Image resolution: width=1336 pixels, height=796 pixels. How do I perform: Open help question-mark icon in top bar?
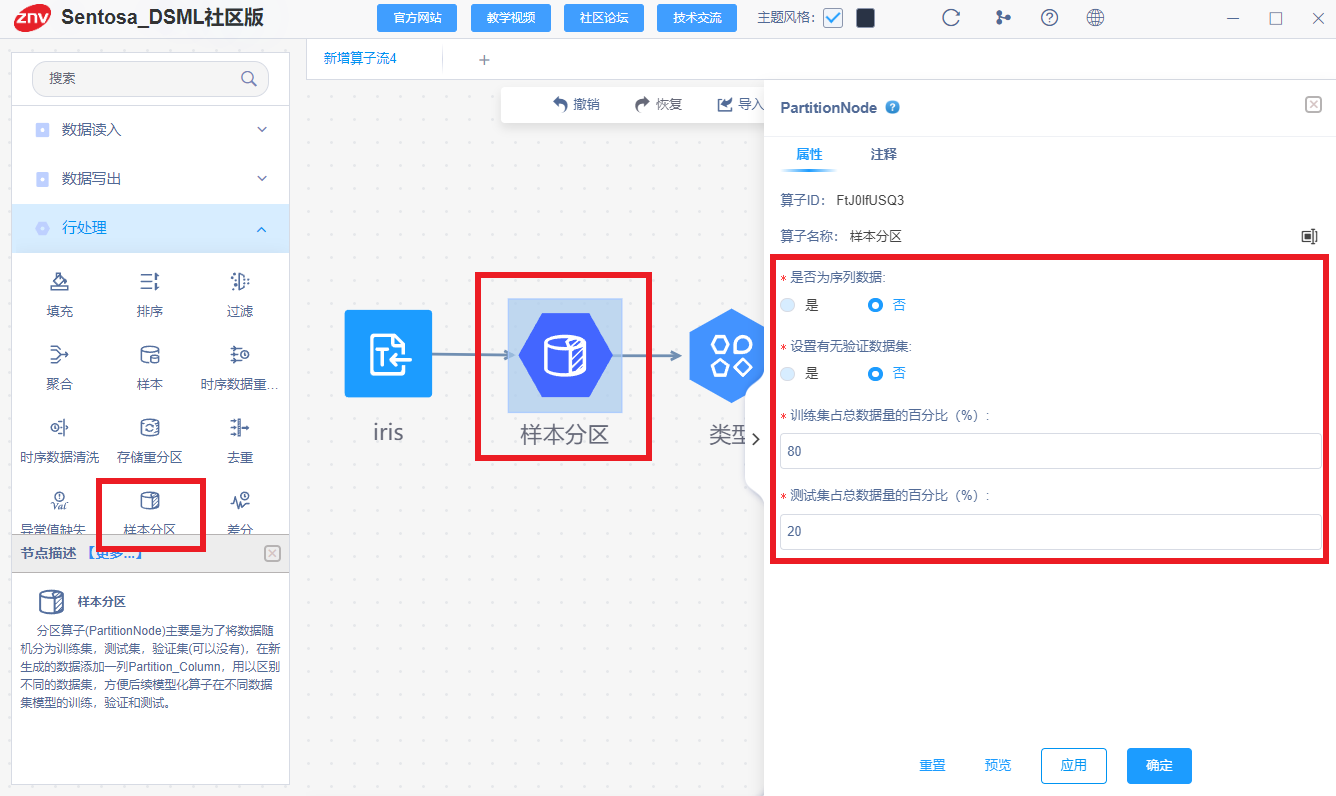(x=1049, y=18)
